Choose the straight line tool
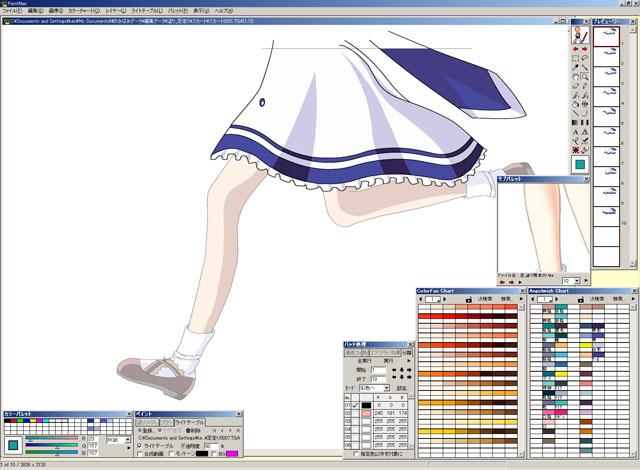Screen dimensions: 640x470 coord(575,113)
